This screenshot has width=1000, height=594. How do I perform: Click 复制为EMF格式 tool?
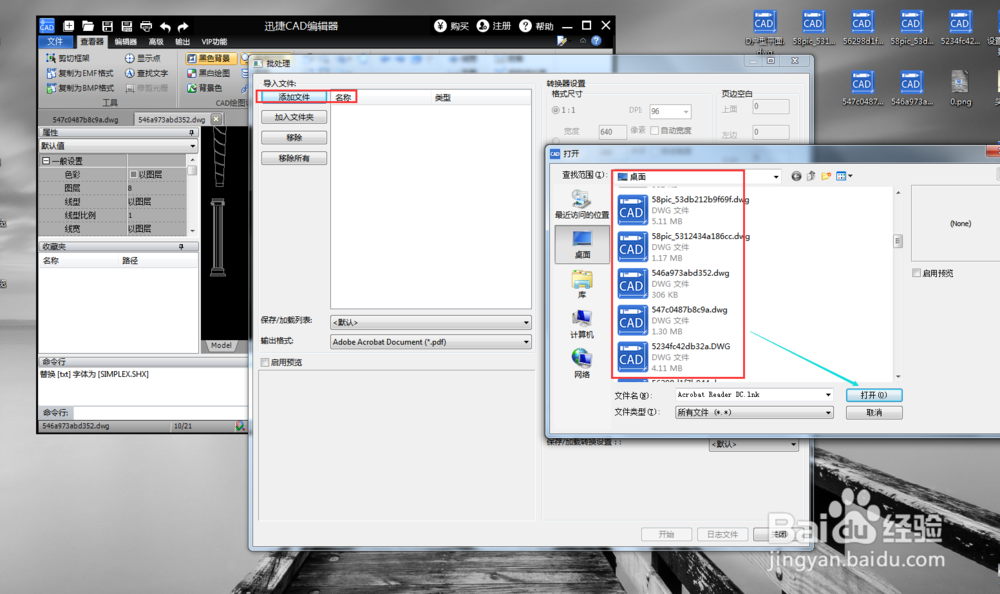pos(80,73)
